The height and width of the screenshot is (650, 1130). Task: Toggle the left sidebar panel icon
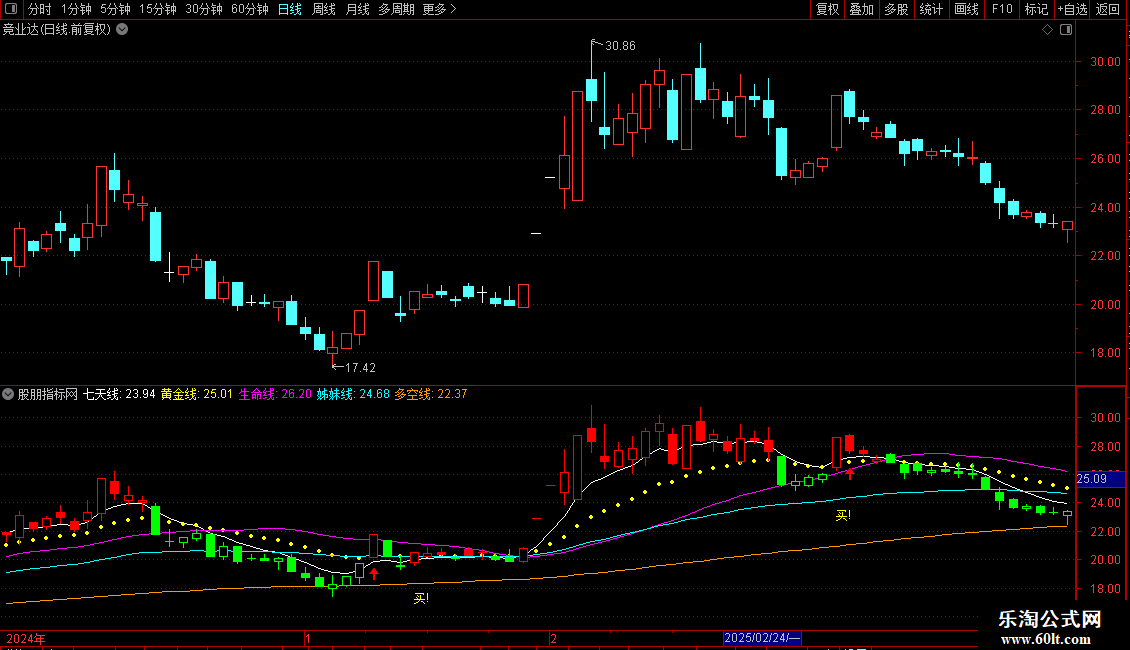11,9
